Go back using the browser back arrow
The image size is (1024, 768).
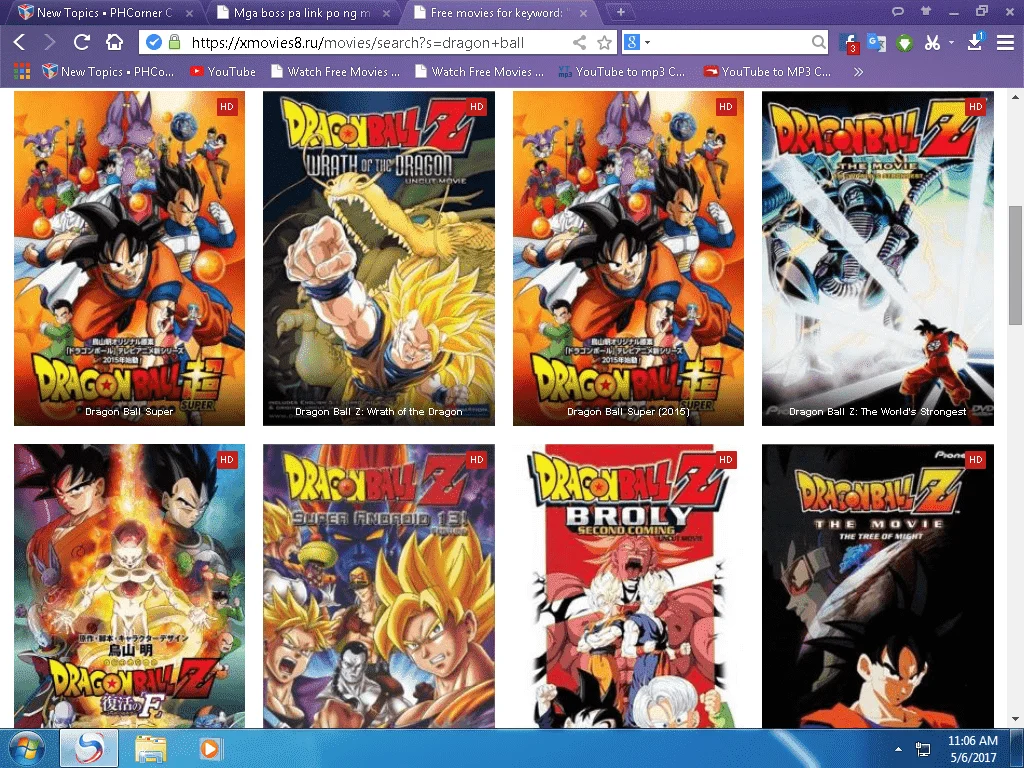[x=20, y=42]
